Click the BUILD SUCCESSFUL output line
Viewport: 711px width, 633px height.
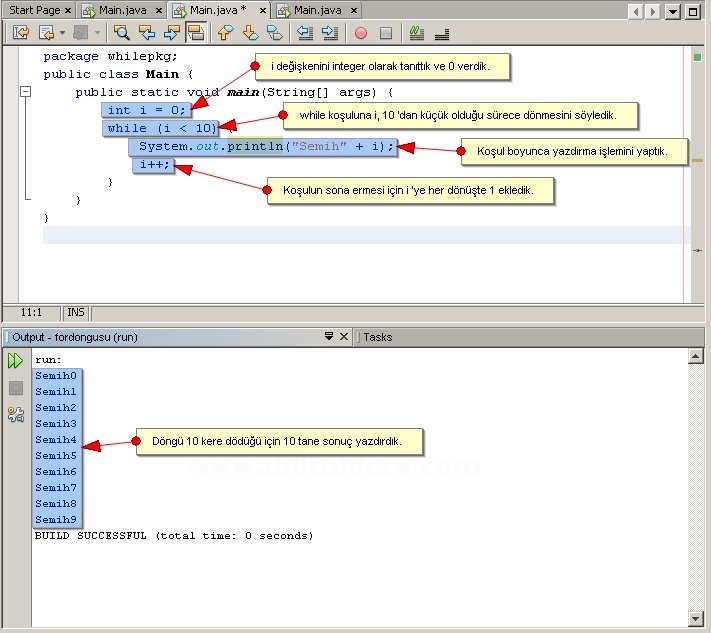pyautogui.click(x=174, y=536)
